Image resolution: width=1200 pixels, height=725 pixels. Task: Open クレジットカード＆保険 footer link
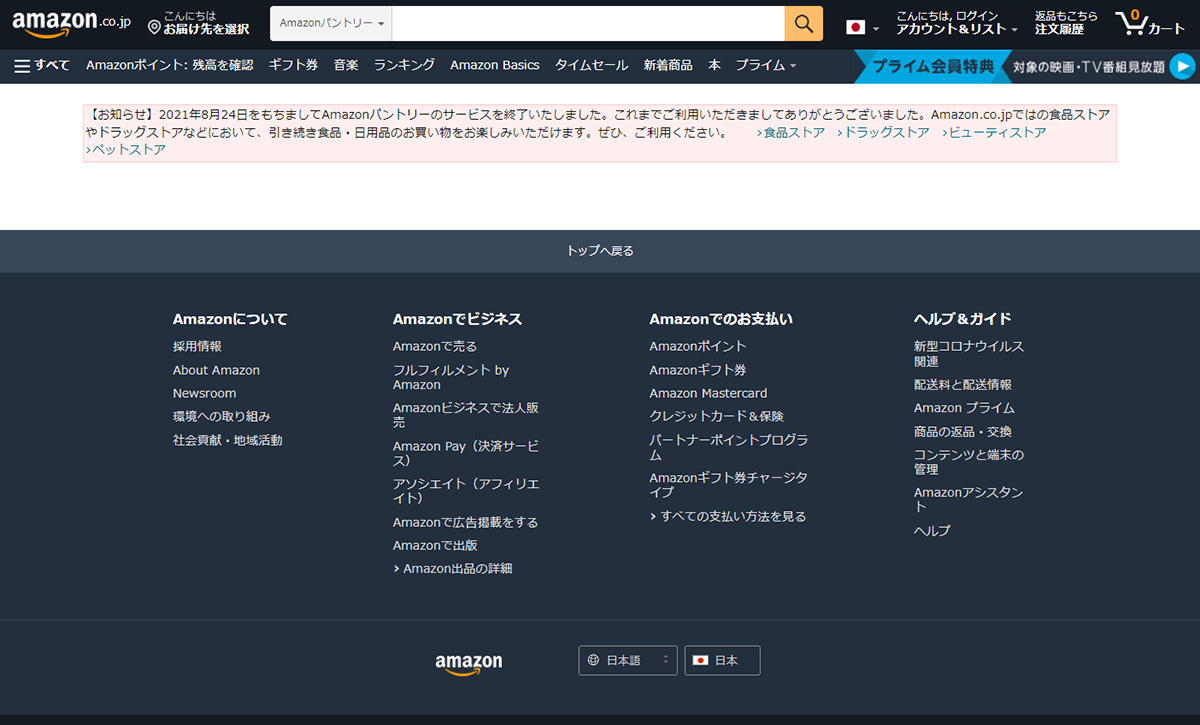717,416
